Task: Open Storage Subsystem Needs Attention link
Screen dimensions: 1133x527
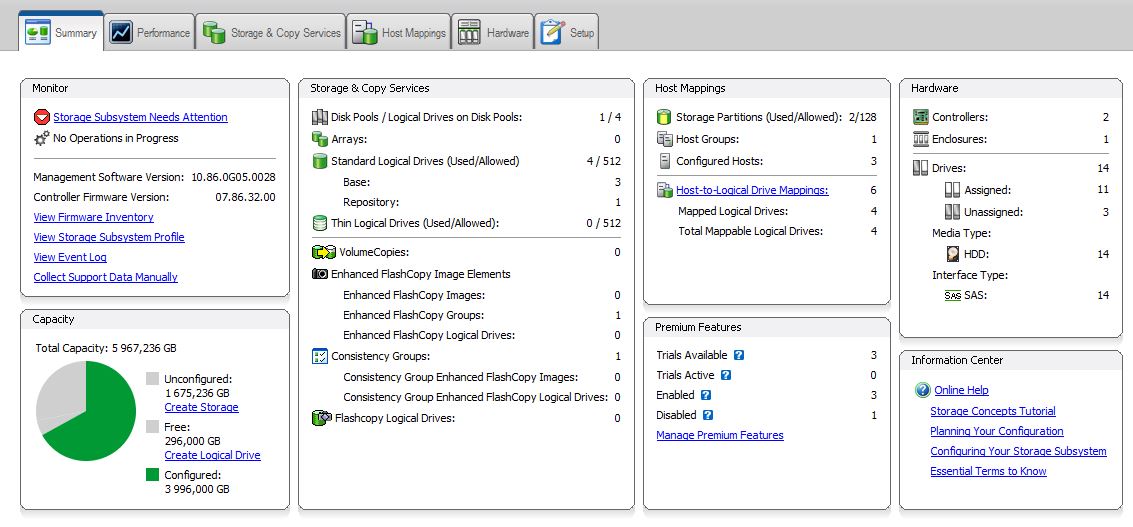Action: 140,117
